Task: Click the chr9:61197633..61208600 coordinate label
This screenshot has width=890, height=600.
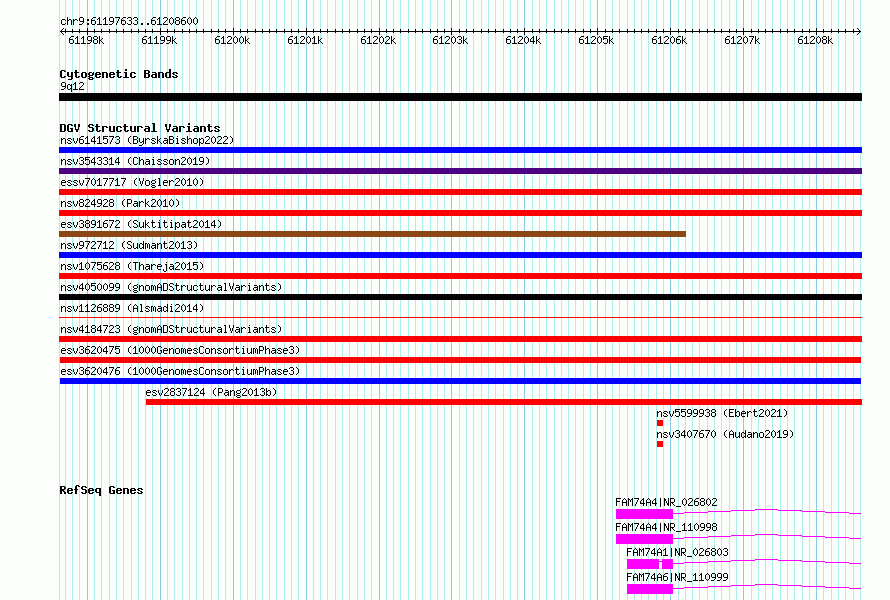Action: 129,21
